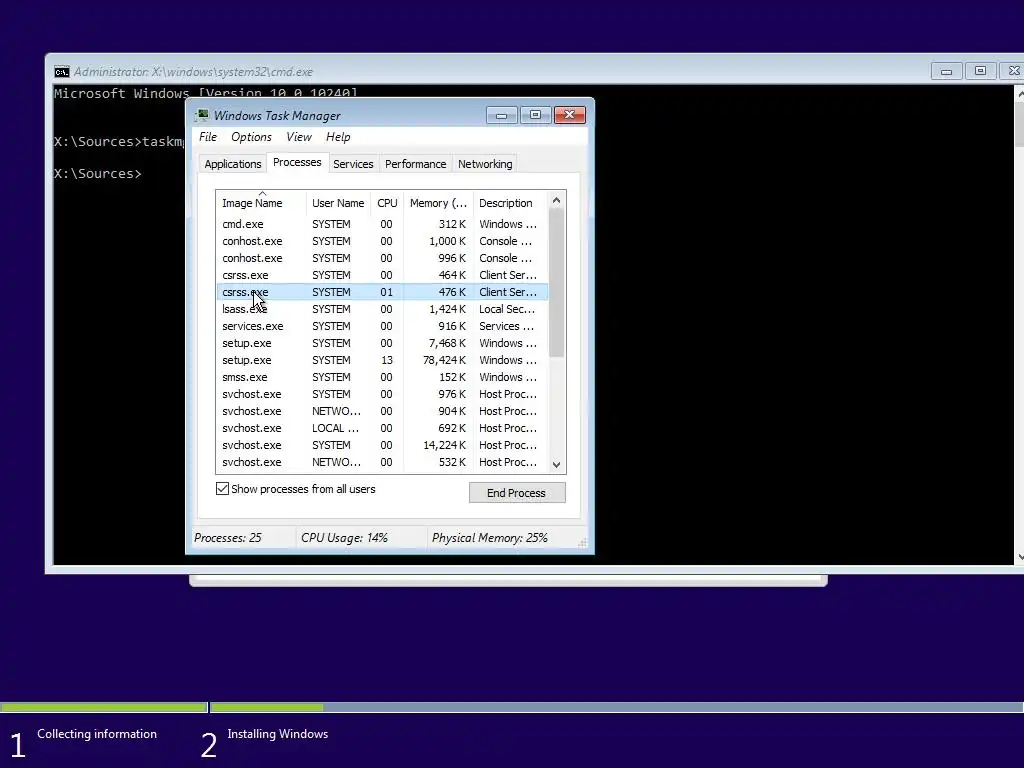Click the Collecting information progress bar
Viewport: 1024px width, 768px height.
pyautogui.click(x=104, y=707)
